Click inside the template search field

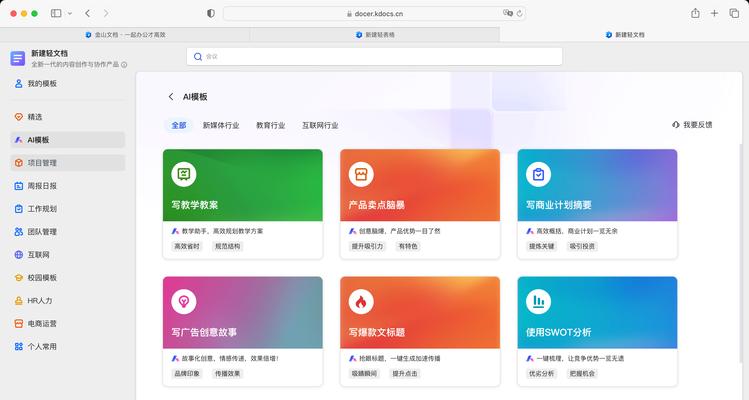click(x=374, y=56)
